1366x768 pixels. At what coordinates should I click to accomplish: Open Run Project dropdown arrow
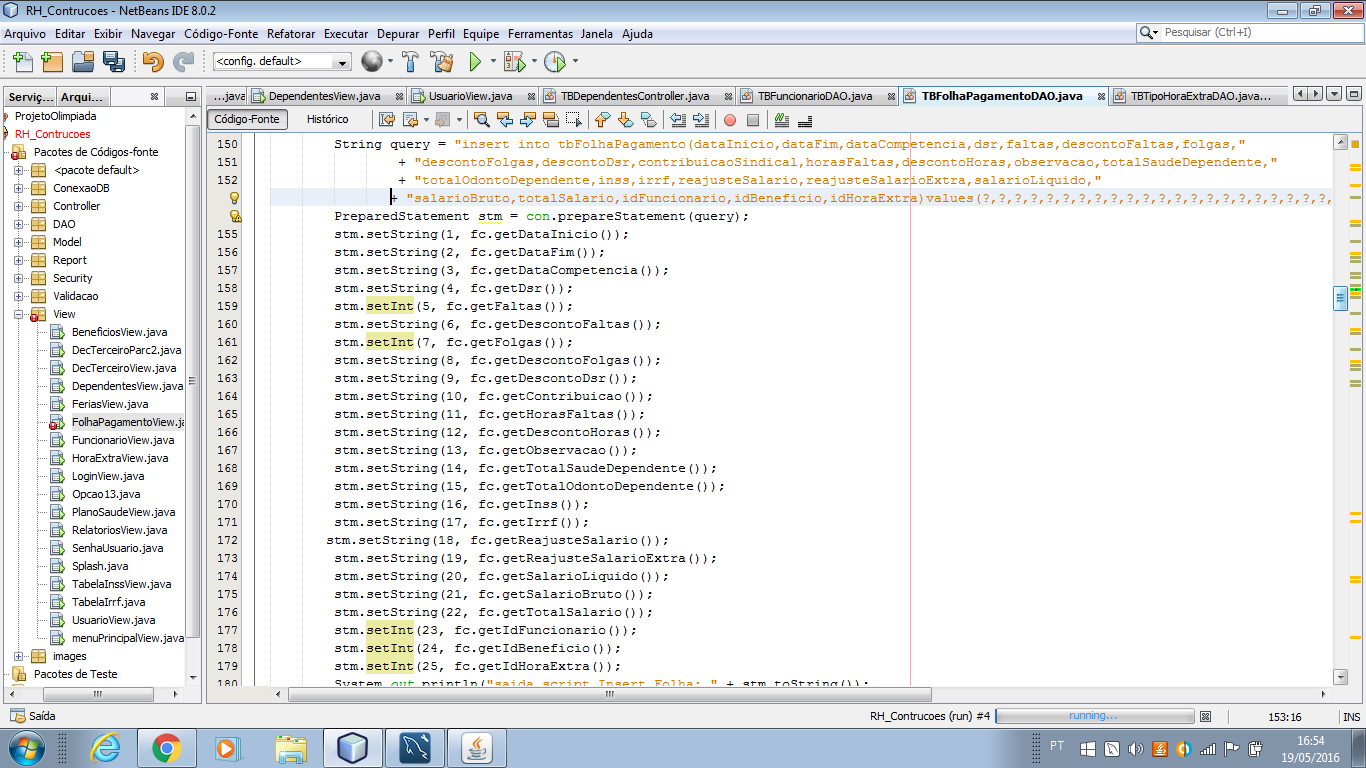coord(494,62)
